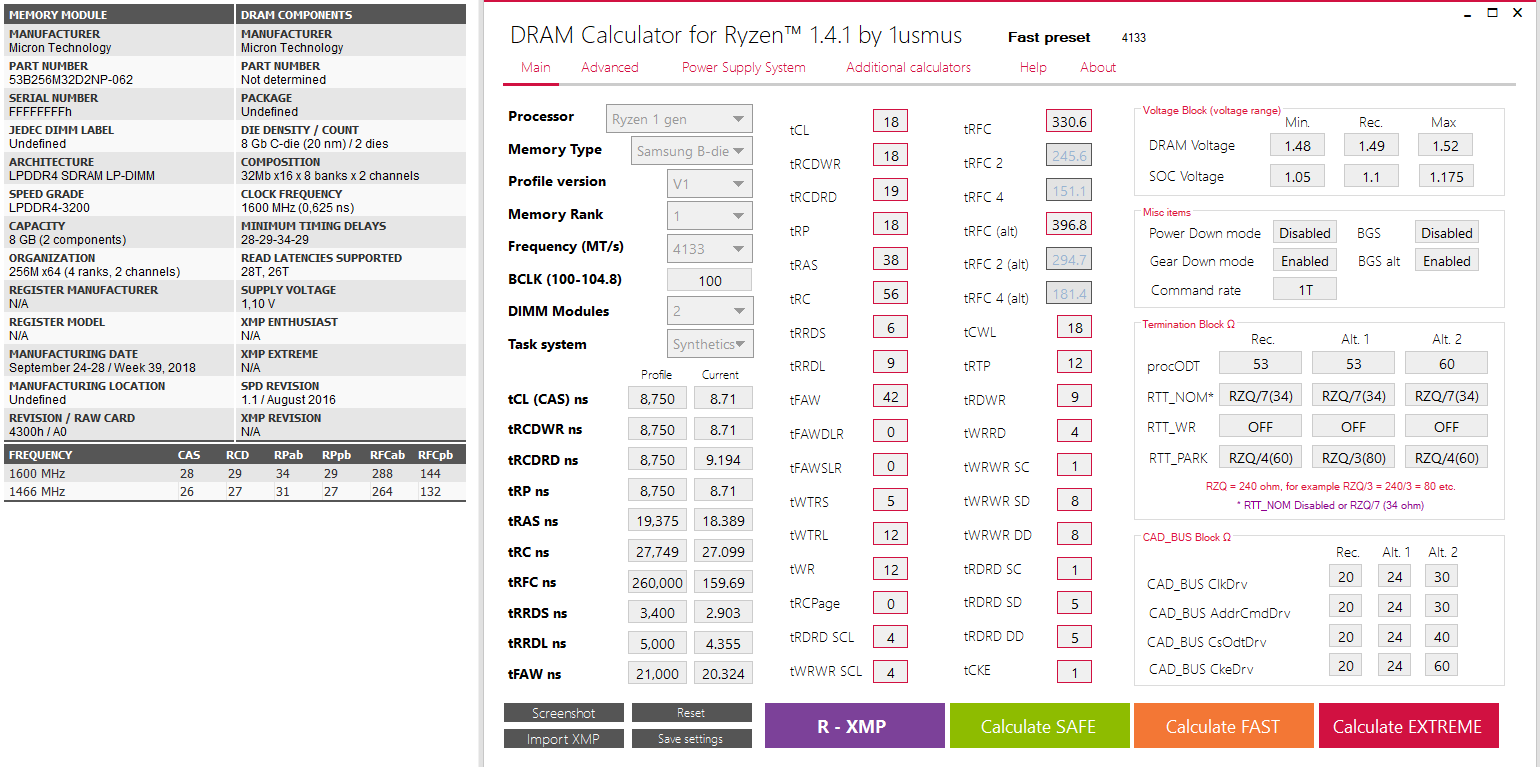Open the Memory Rank dropdown
The height and width of the screenshot is (767, 1540).
[710, 216]
